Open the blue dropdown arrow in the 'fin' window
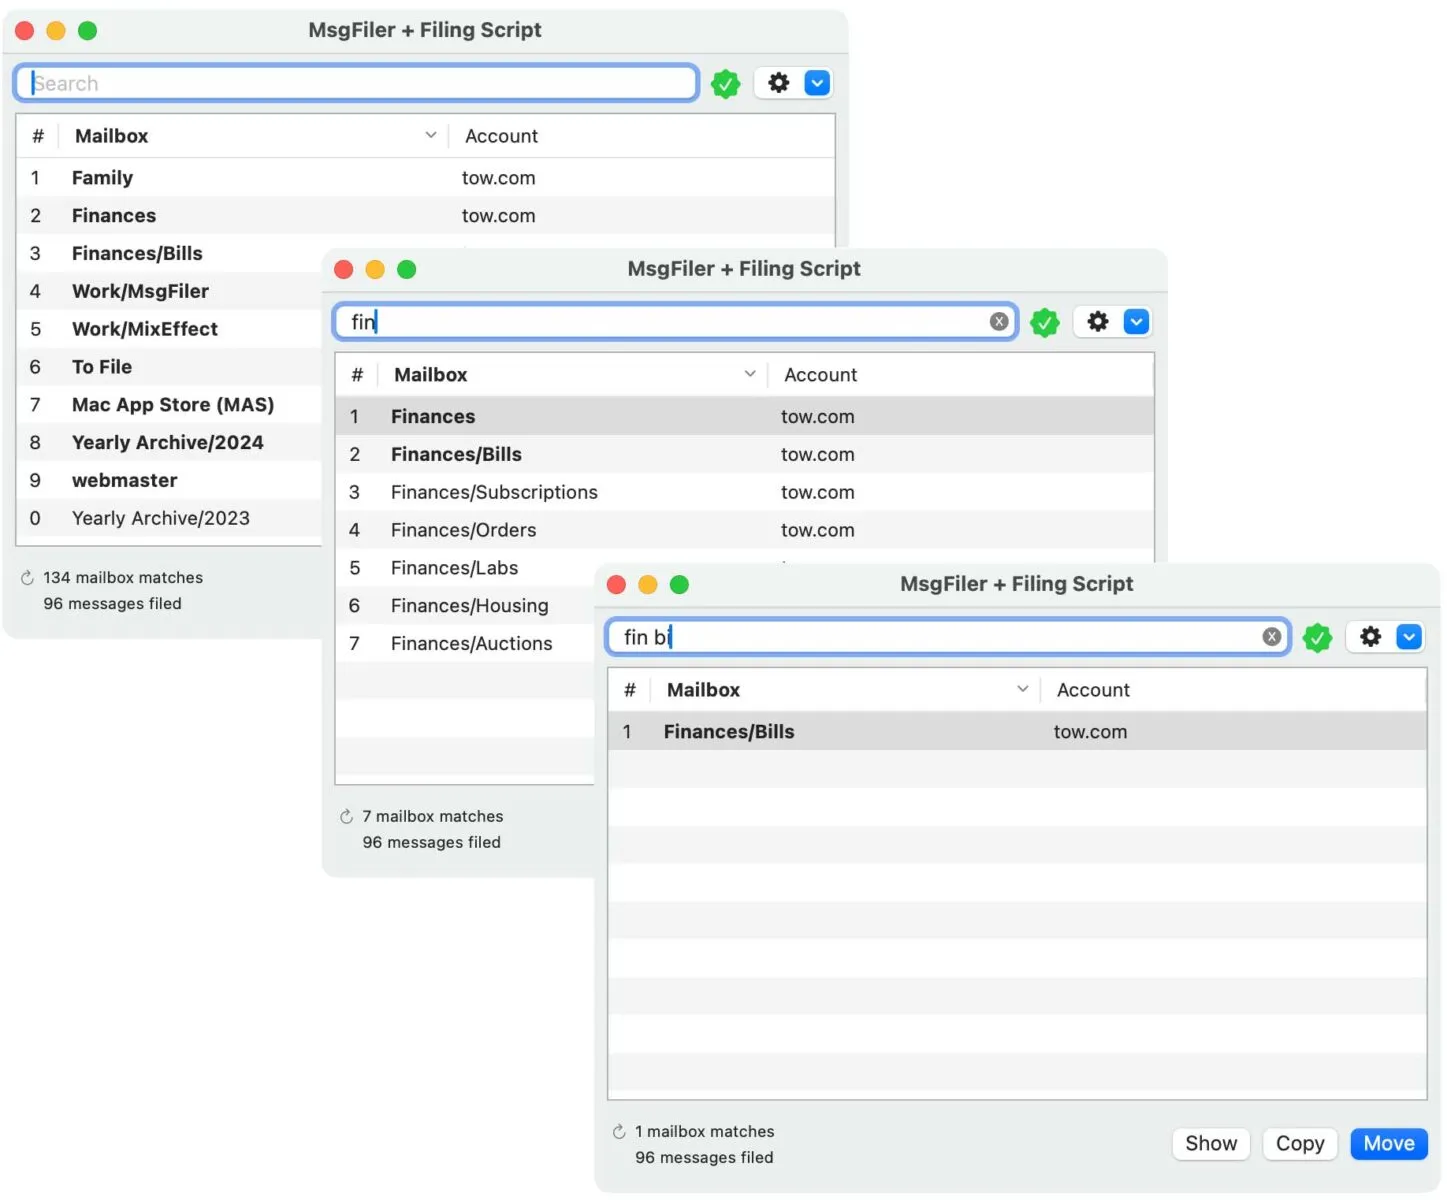Screen dimensions: 1447x1200 [1136, 322]
